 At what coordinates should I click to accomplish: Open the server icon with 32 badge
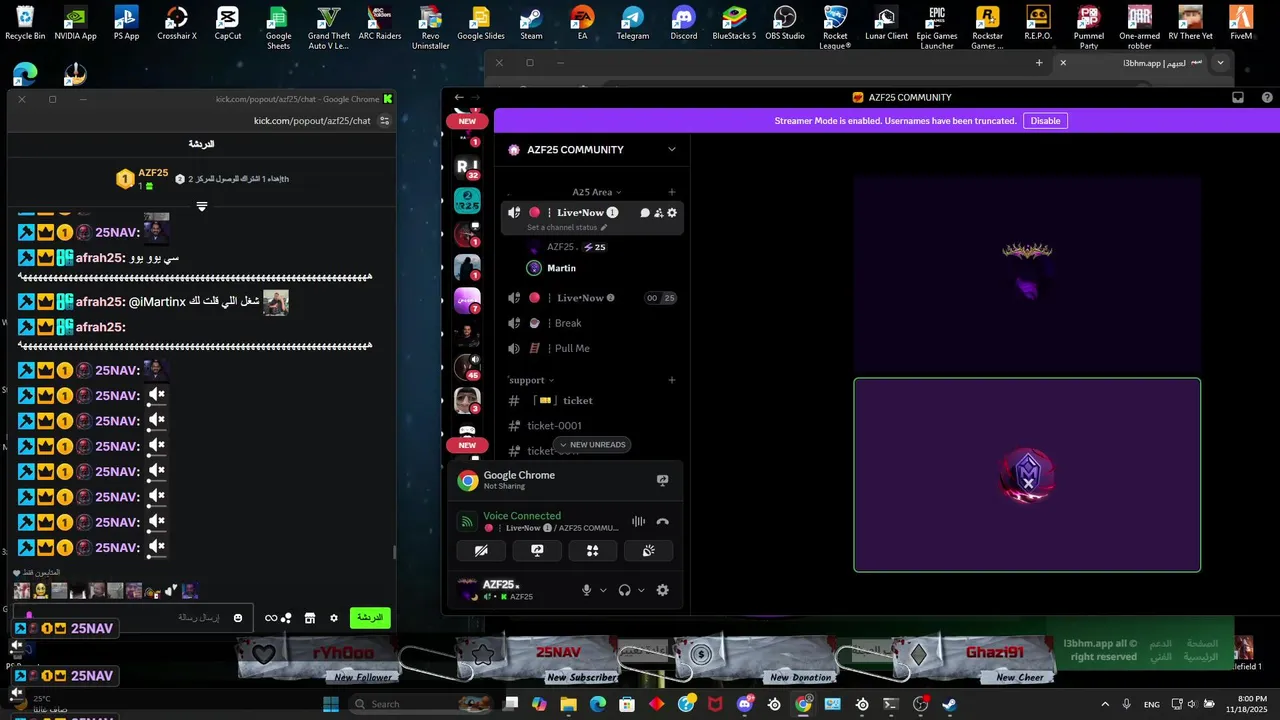pyautogui.click(x=467, y=167)
